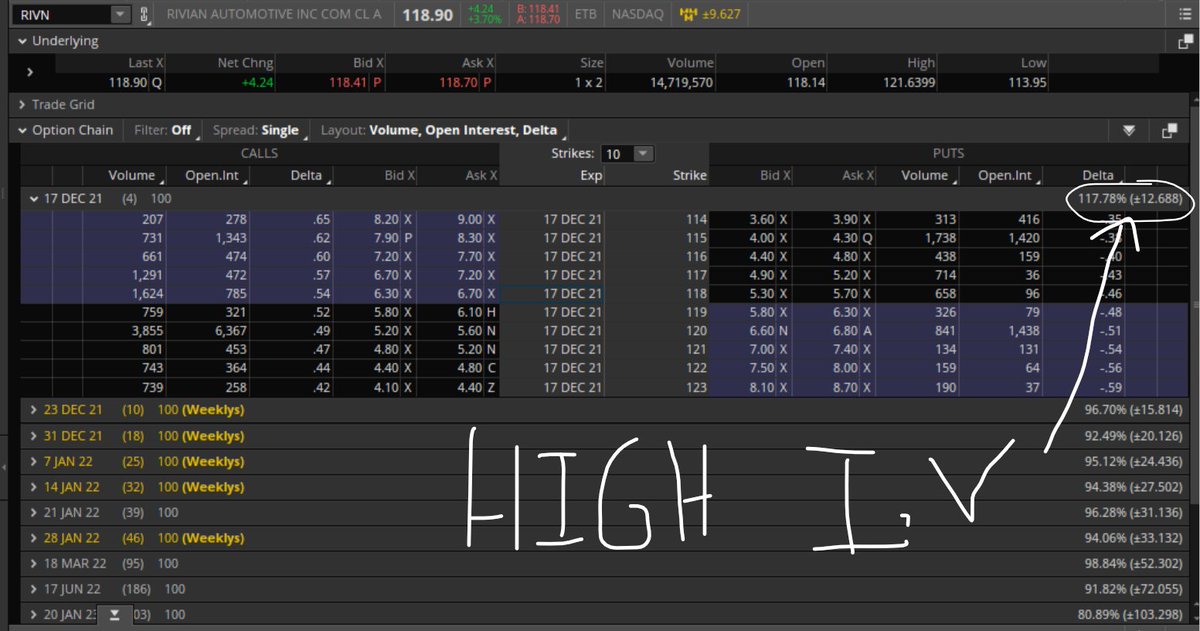The width and height of the screenshot is (1200, 631).
Task: Click the Strike column header
Action: (x=690, y=175)
